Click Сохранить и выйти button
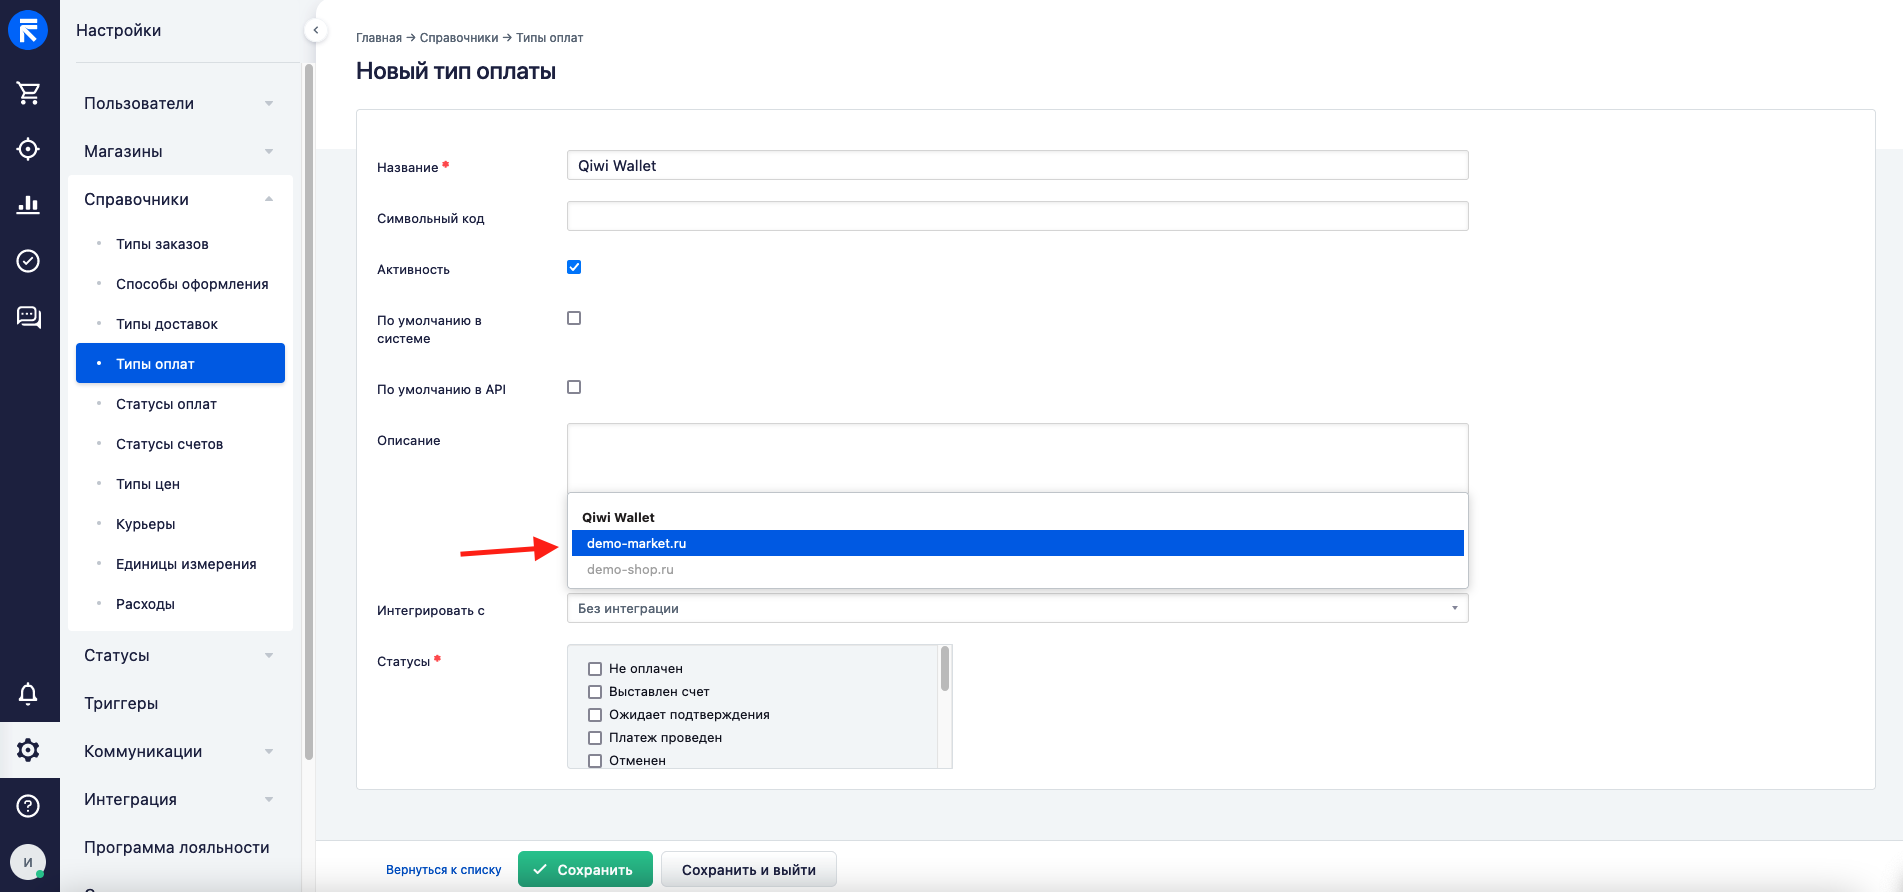This screenshot has width=1903, height=892. click(749, 869)
